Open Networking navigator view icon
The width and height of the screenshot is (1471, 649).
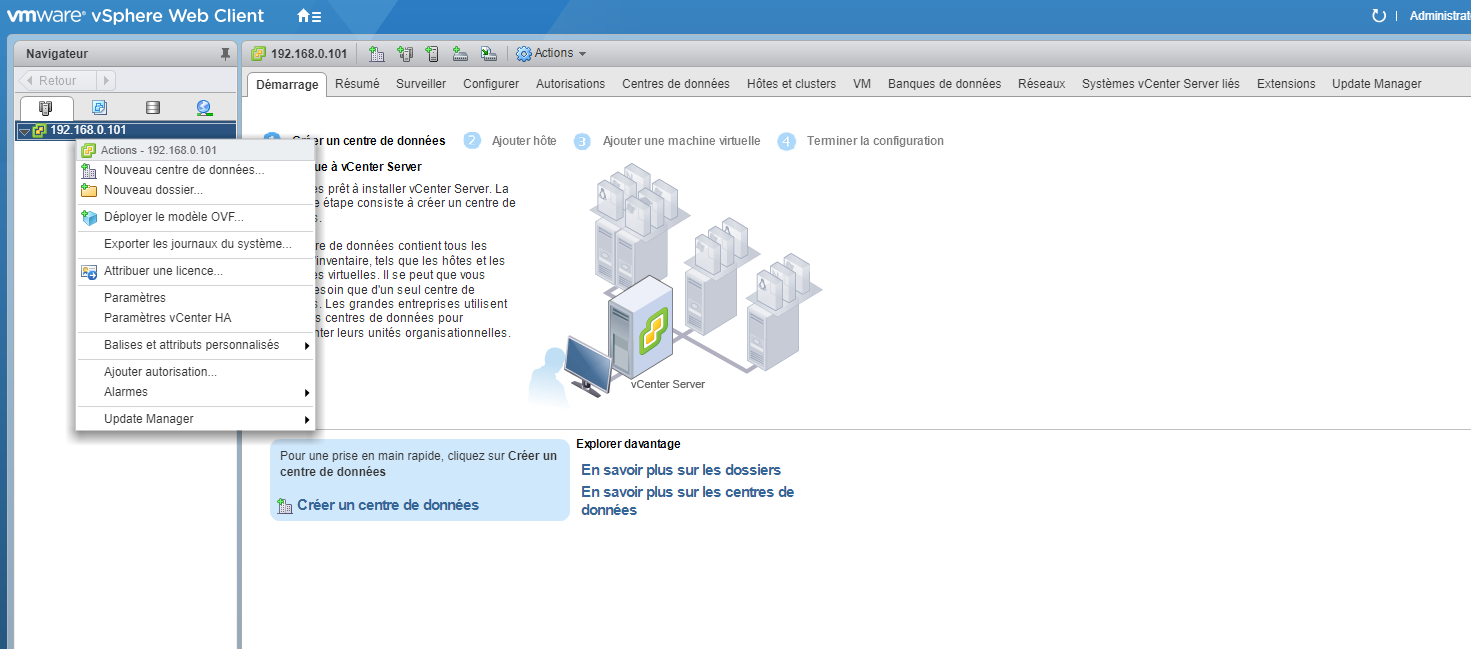click(x=205, y=108)
